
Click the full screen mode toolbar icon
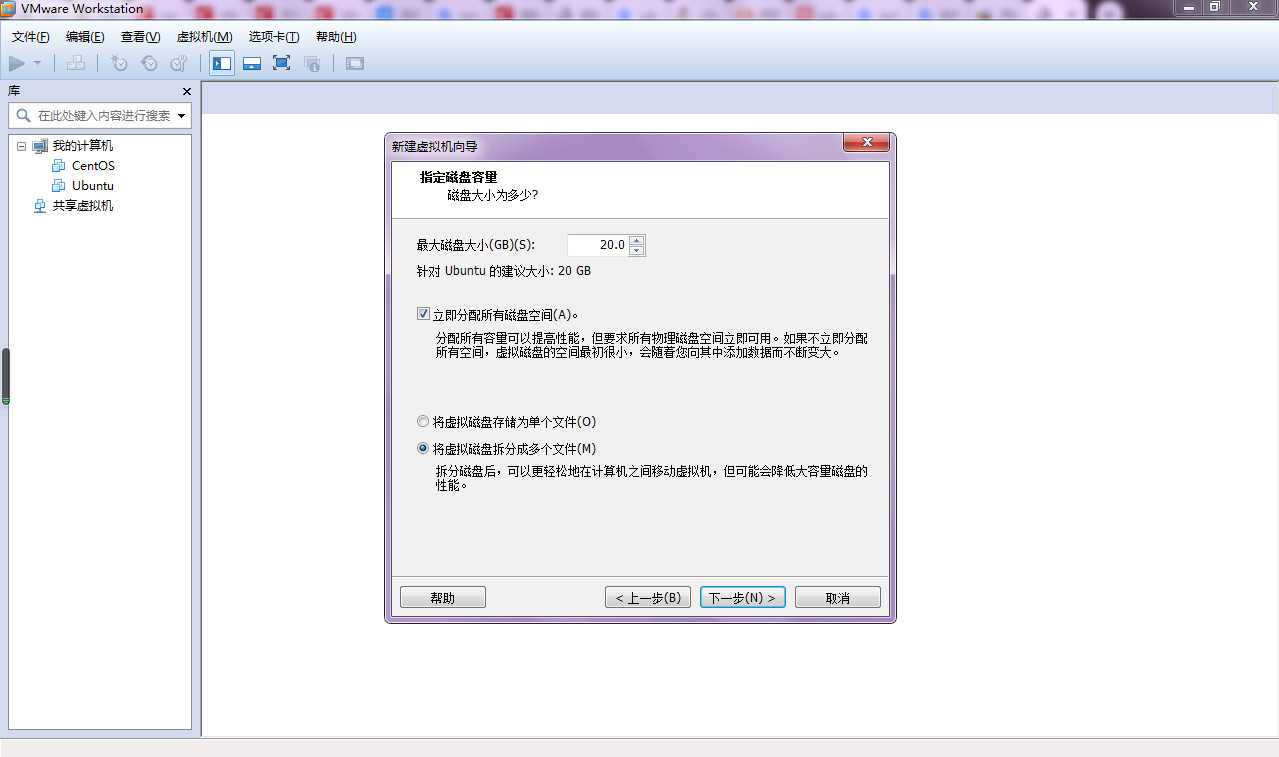[282, 63]
